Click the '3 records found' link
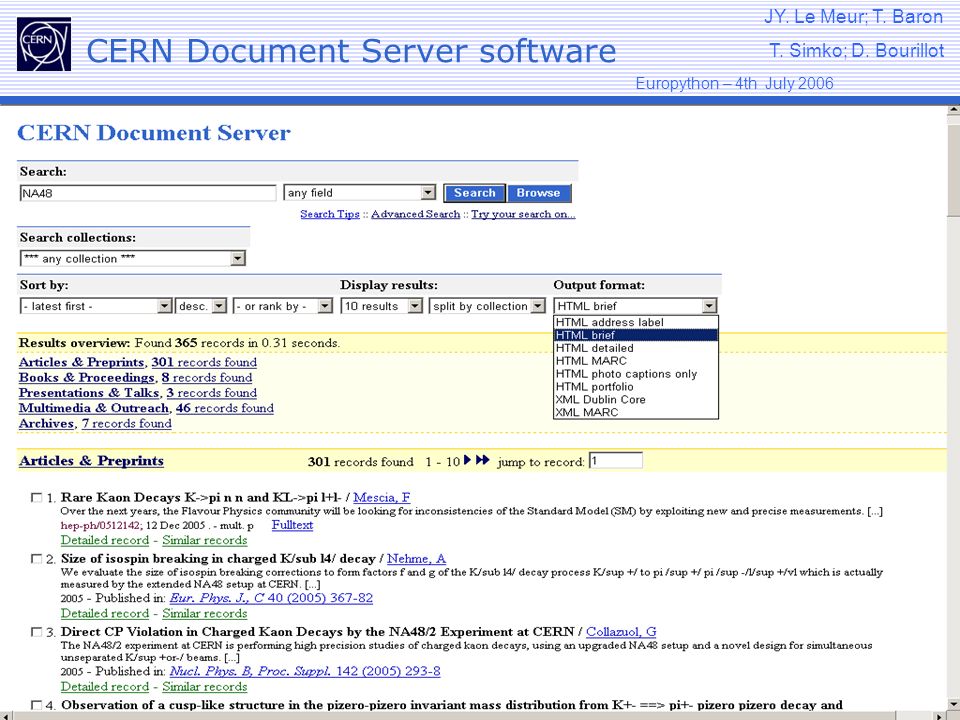960x720 pixels. (x=212, y=392)
